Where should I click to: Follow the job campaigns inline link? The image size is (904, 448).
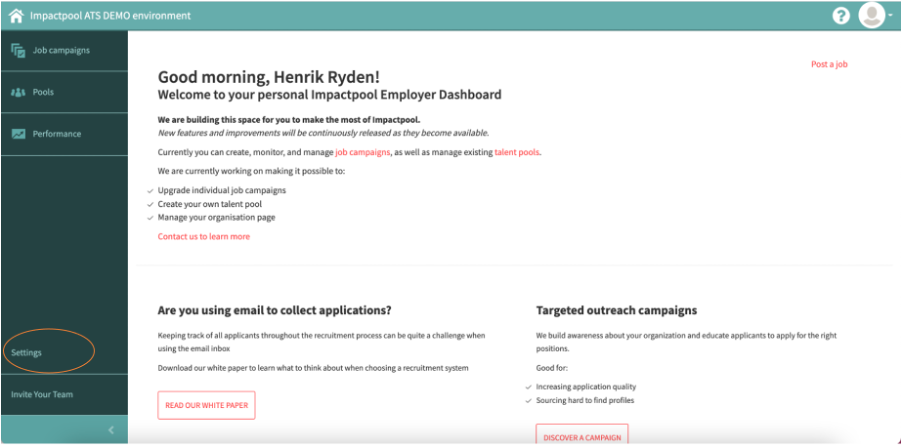pyautogui.click(x=363, y=153)
